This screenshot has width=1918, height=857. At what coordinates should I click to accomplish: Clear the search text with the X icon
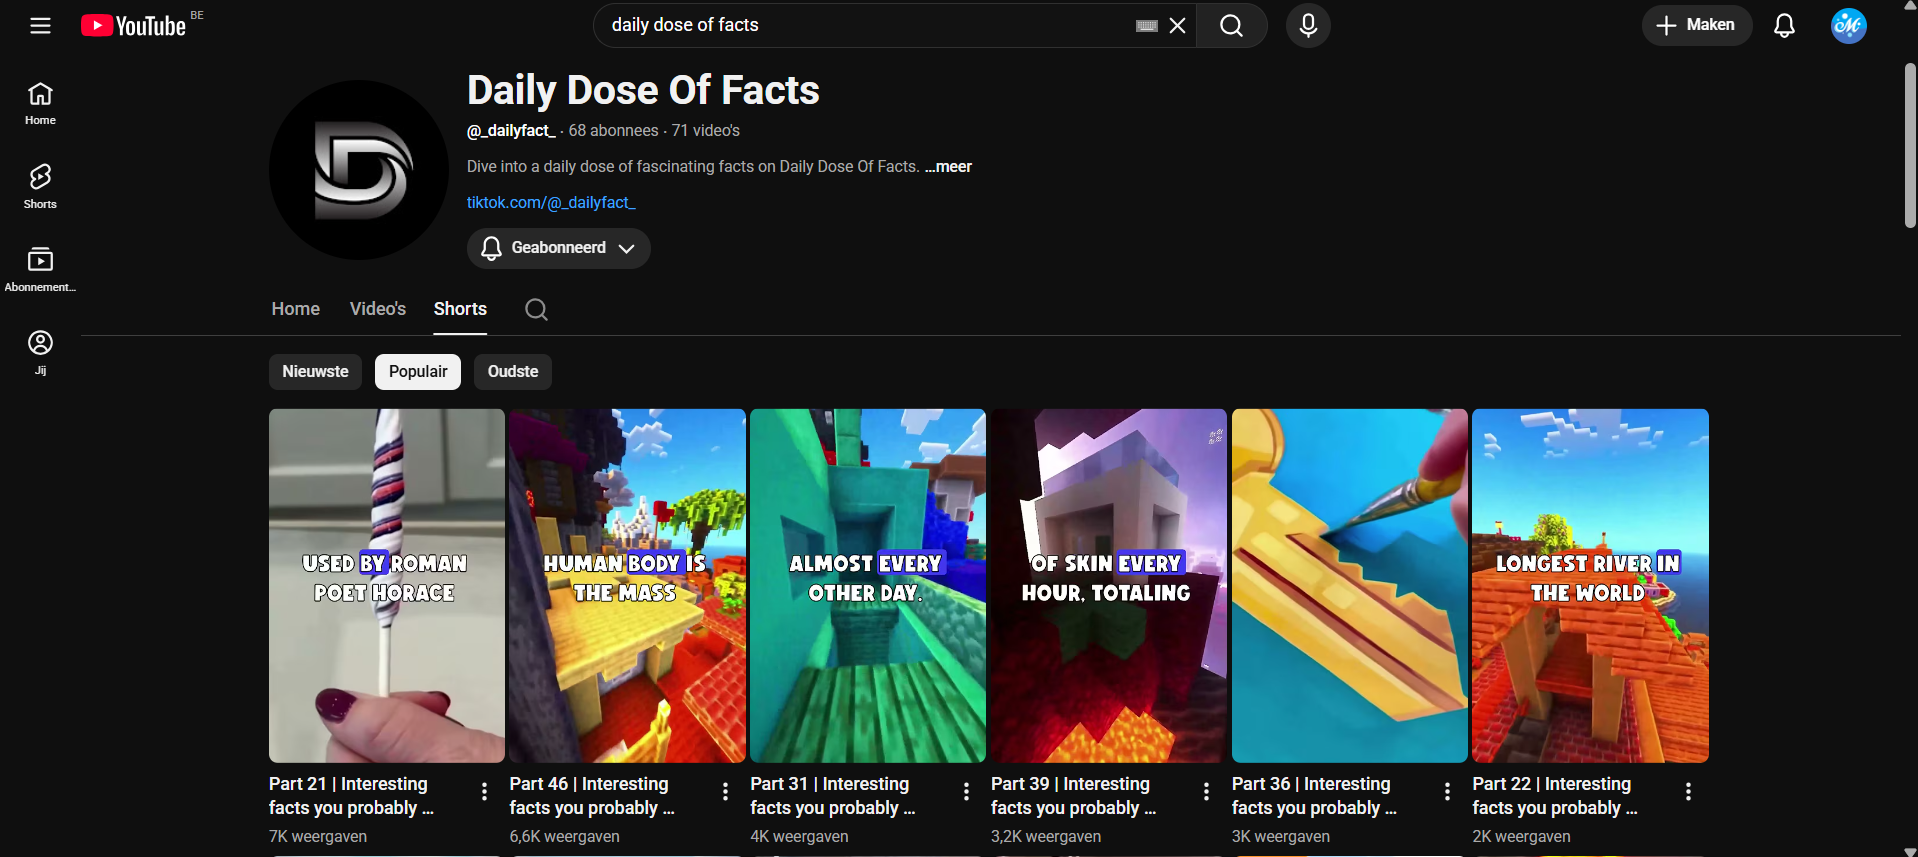1178,26
